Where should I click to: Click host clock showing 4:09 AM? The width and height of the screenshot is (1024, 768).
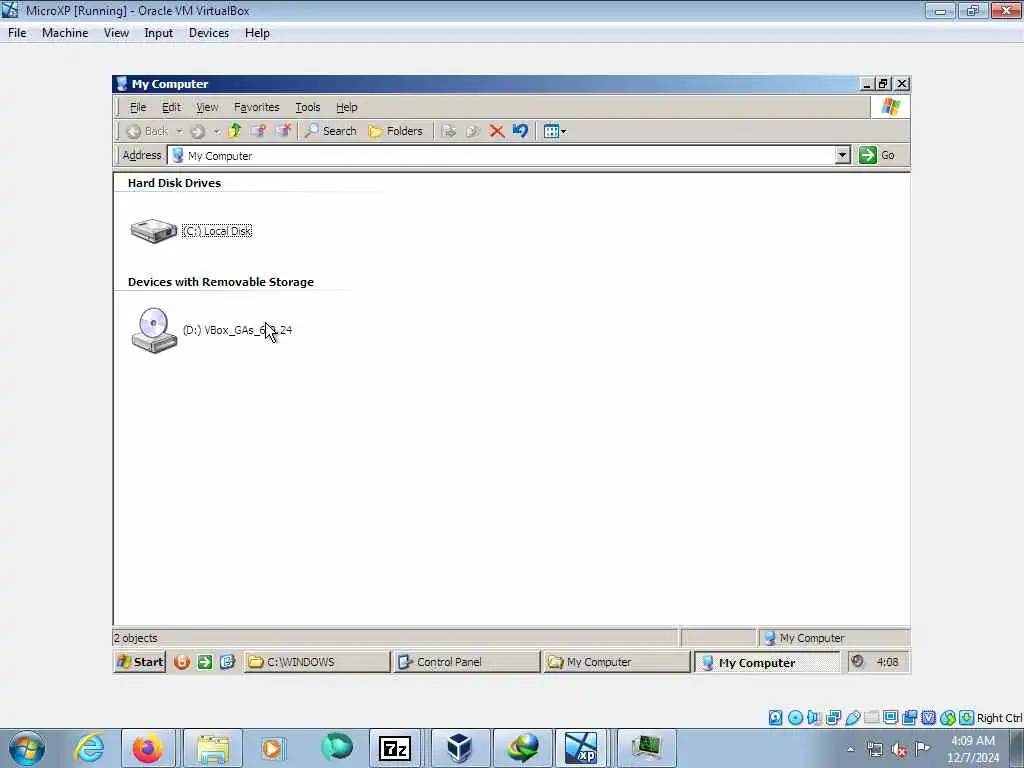pyautogui.click(x=973, y=749)
